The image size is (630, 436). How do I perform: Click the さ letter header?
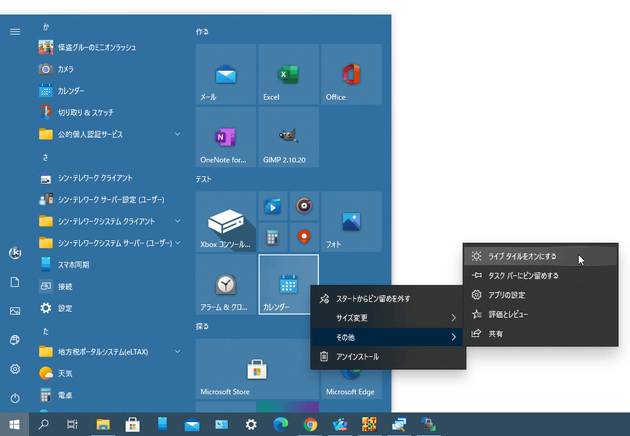(x=45, y=157)
